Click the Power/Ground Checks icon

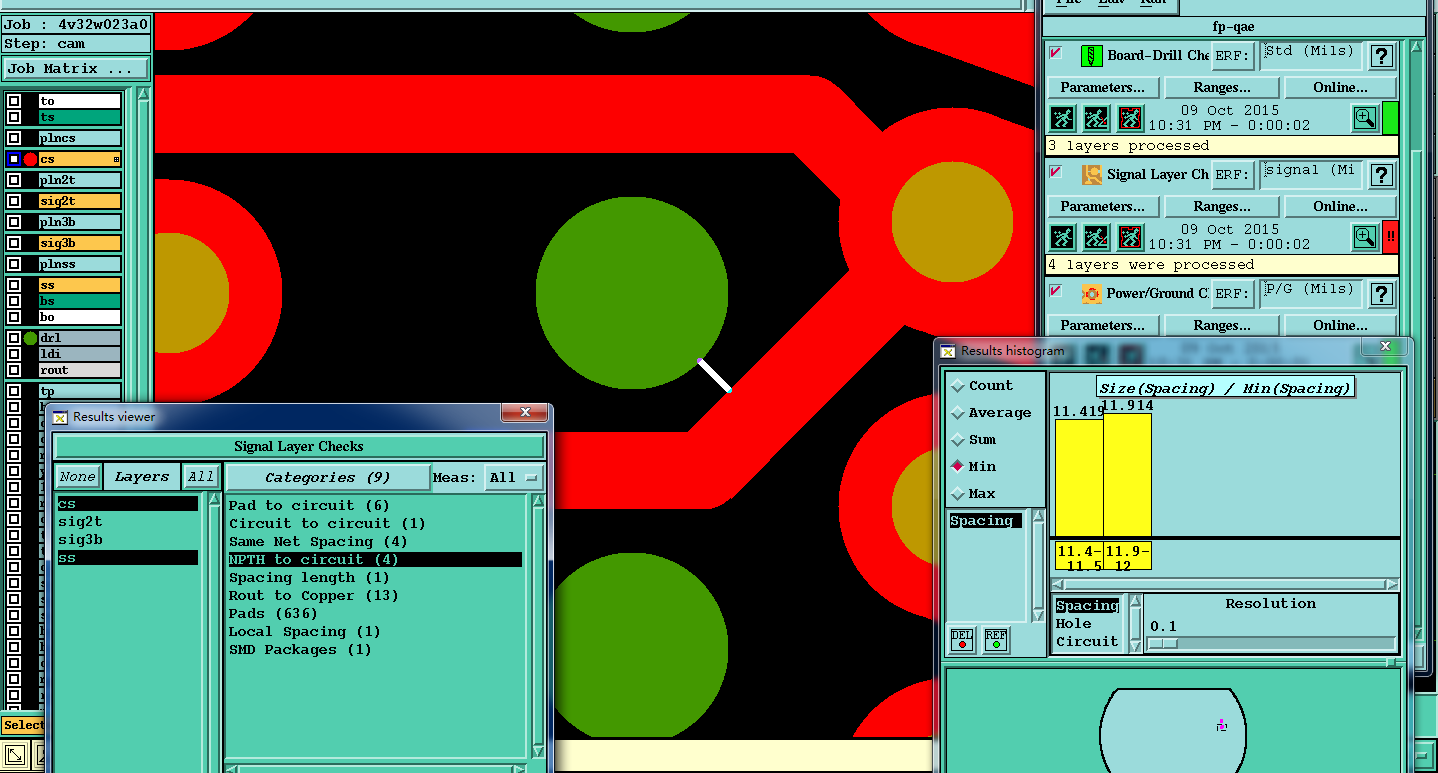[x=1092, y=294]
